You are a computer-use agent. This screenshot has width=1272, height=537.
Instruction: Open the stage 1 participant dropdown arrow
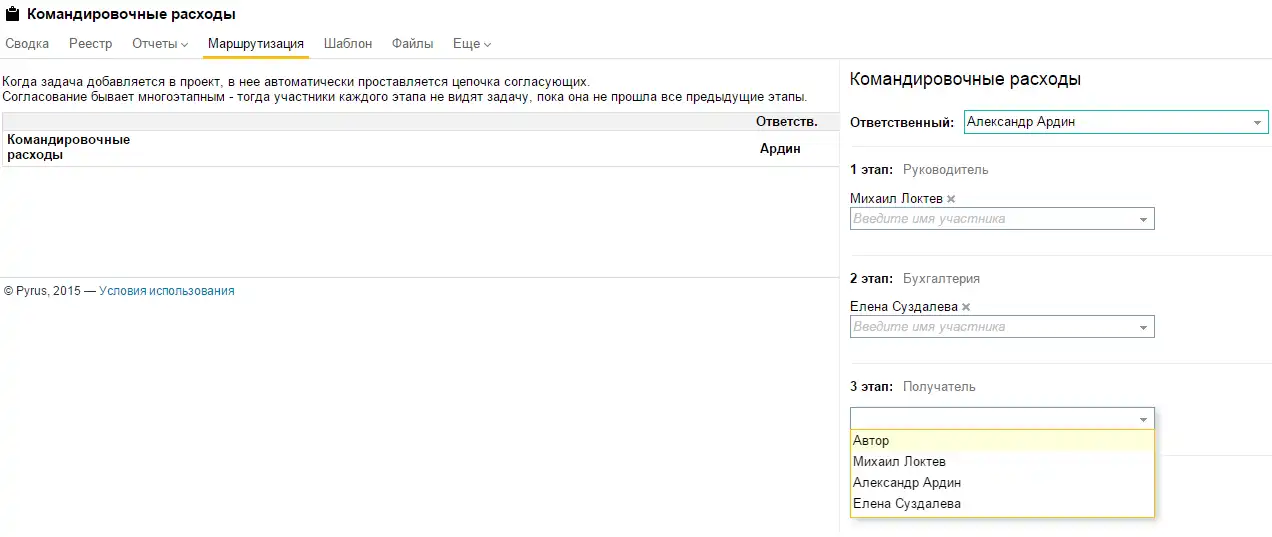tap(1143, 219)
